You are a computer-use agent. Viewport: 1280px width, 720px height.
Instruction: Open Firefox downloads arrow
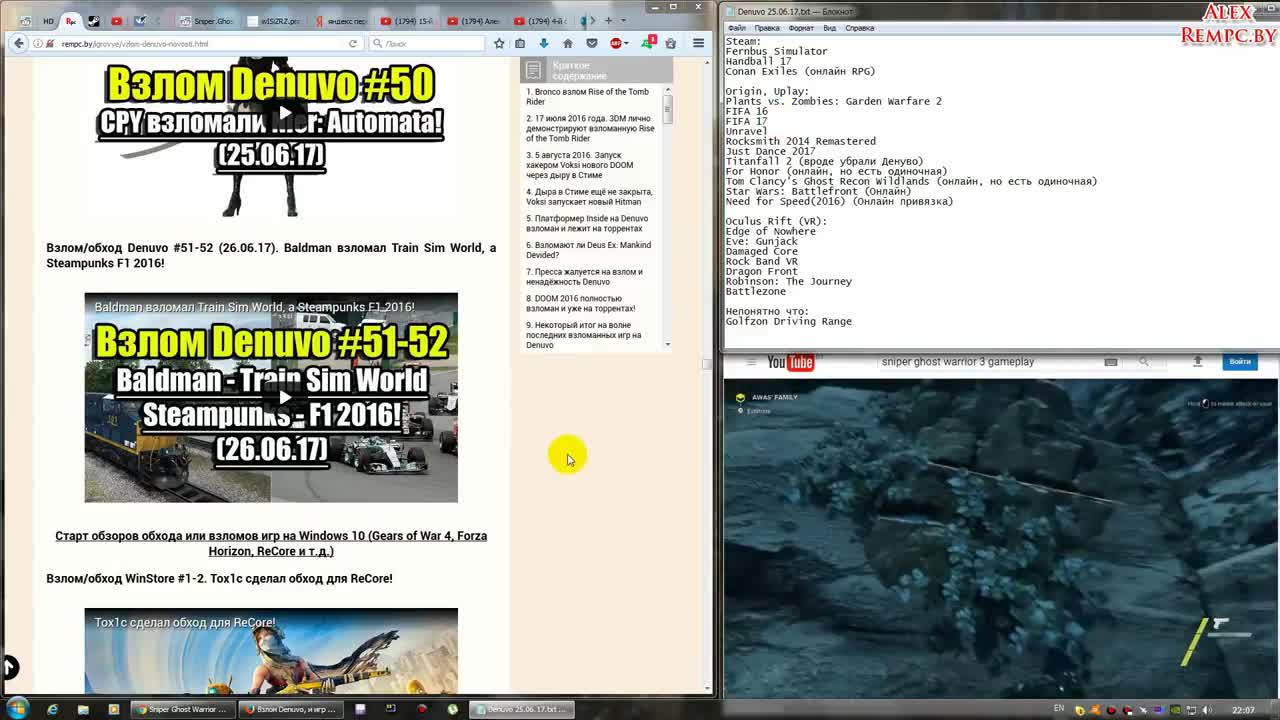[543, 43]
